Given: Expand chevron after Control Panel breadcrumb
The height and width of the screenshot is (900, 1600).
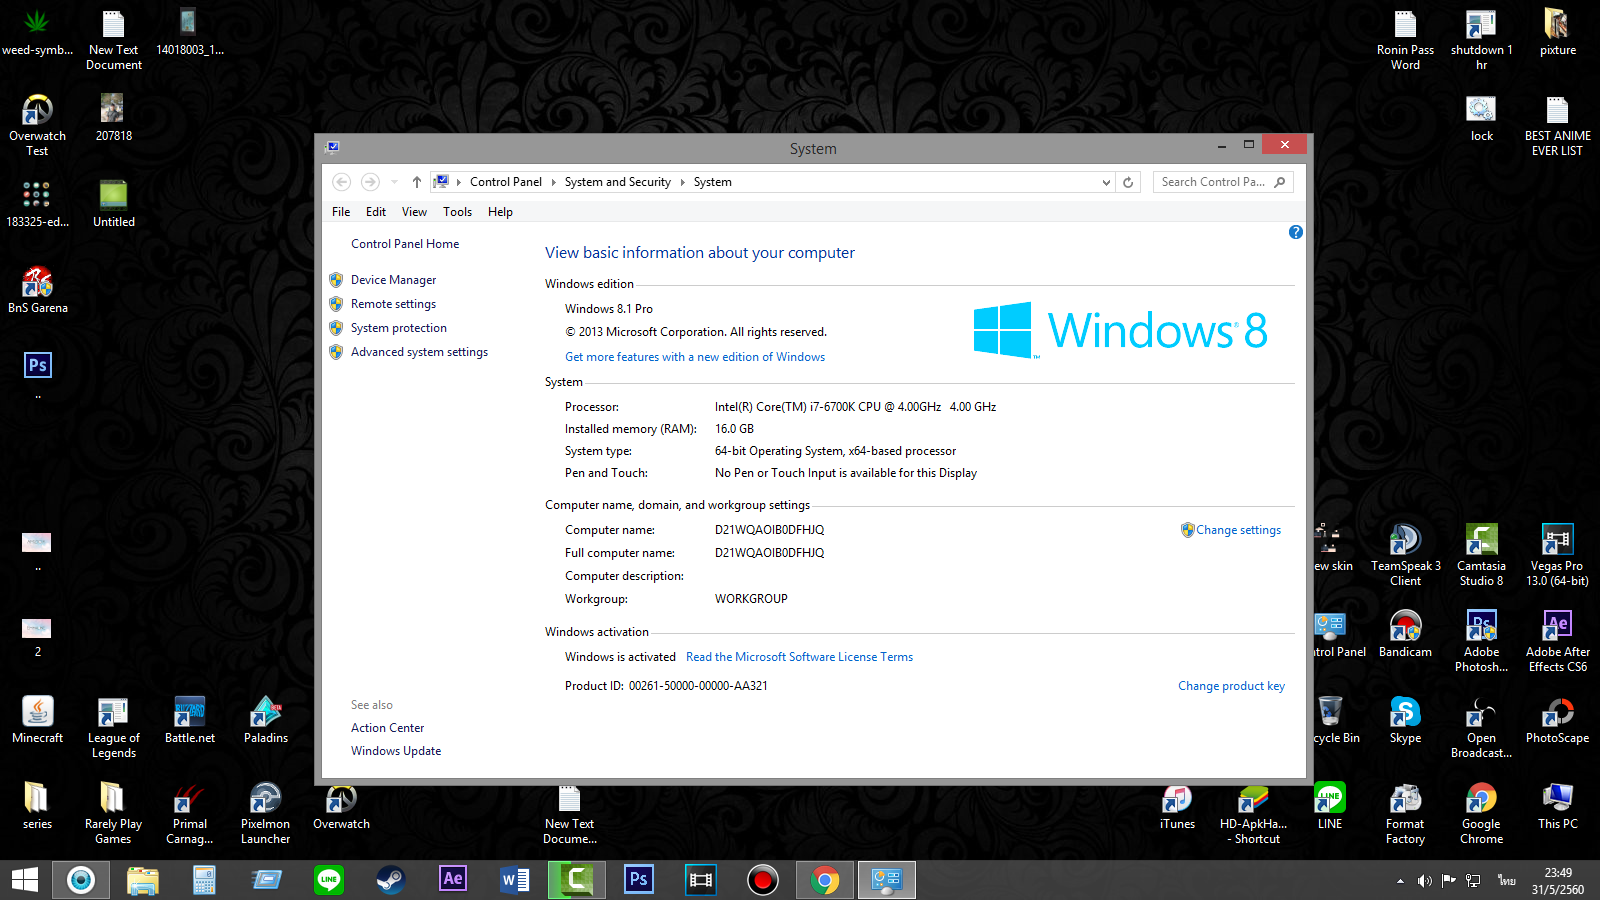Looking at the screenshot, I should tap(553, 182).
